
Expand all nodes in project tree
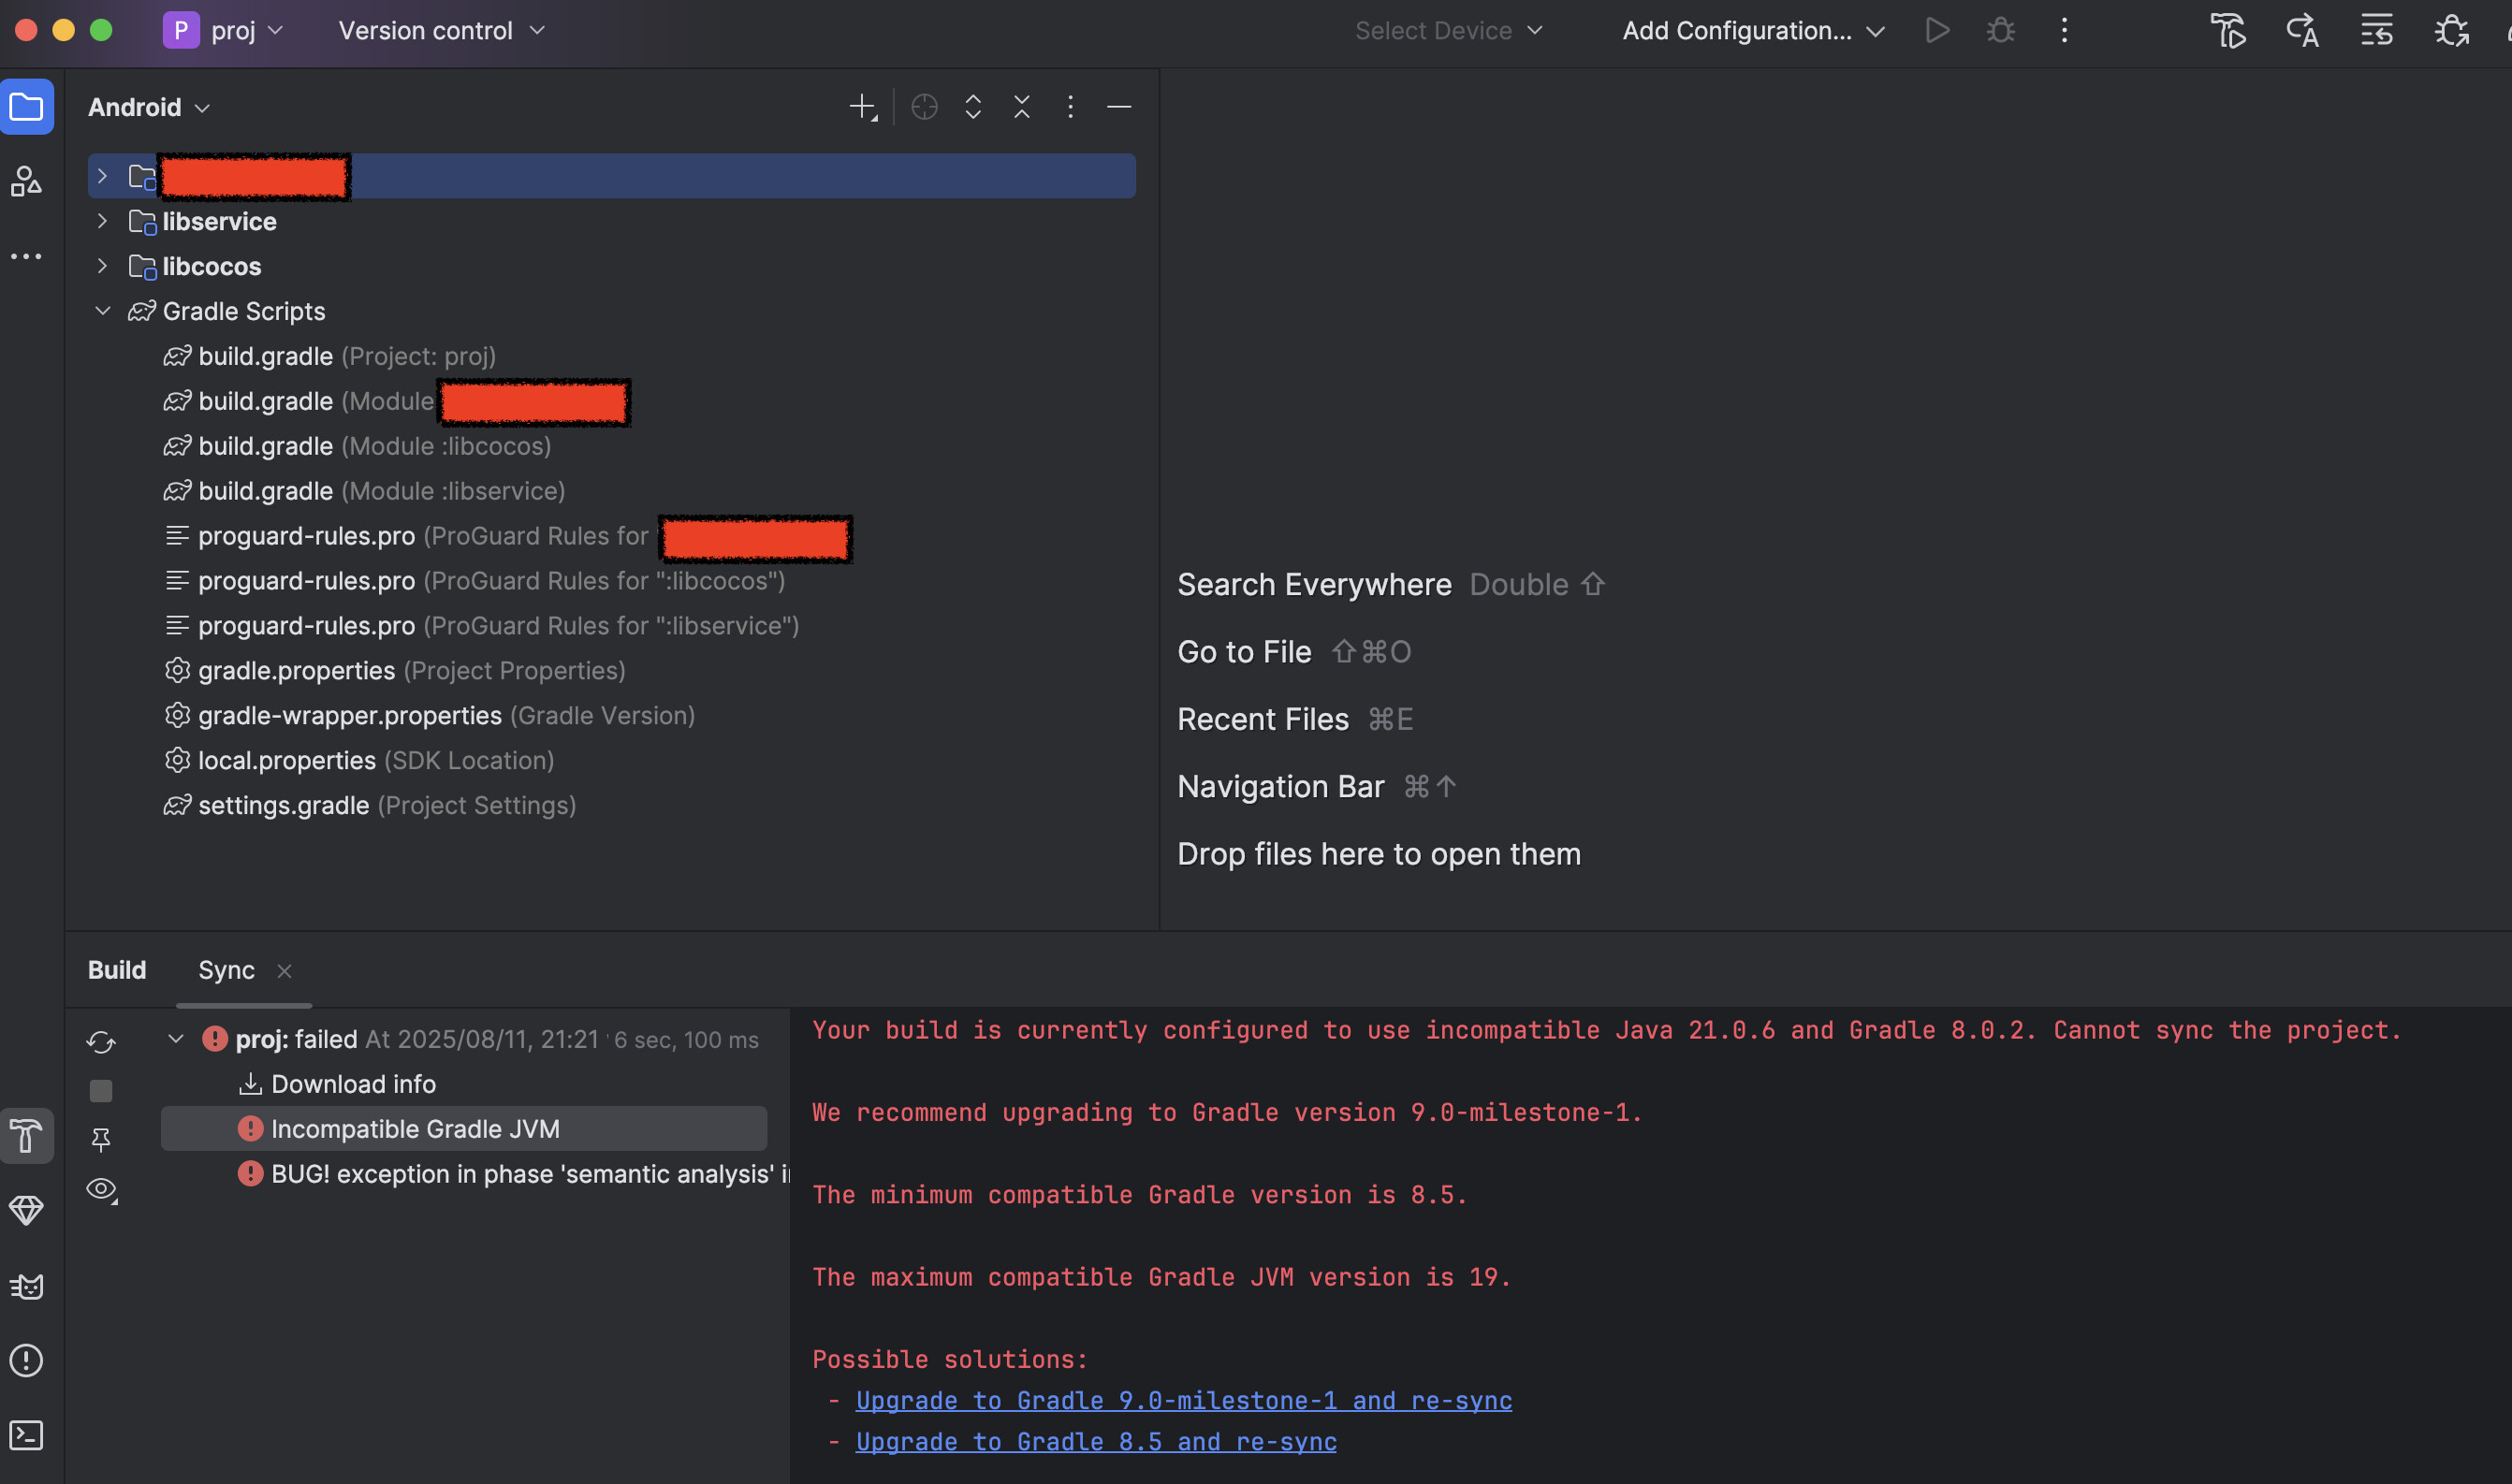pos(973,107)
